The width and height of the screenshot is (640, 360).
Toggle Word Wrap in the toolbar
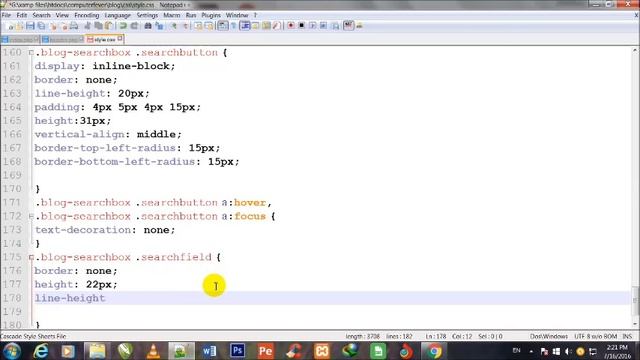pyautogui.click(x=222, y=26)
